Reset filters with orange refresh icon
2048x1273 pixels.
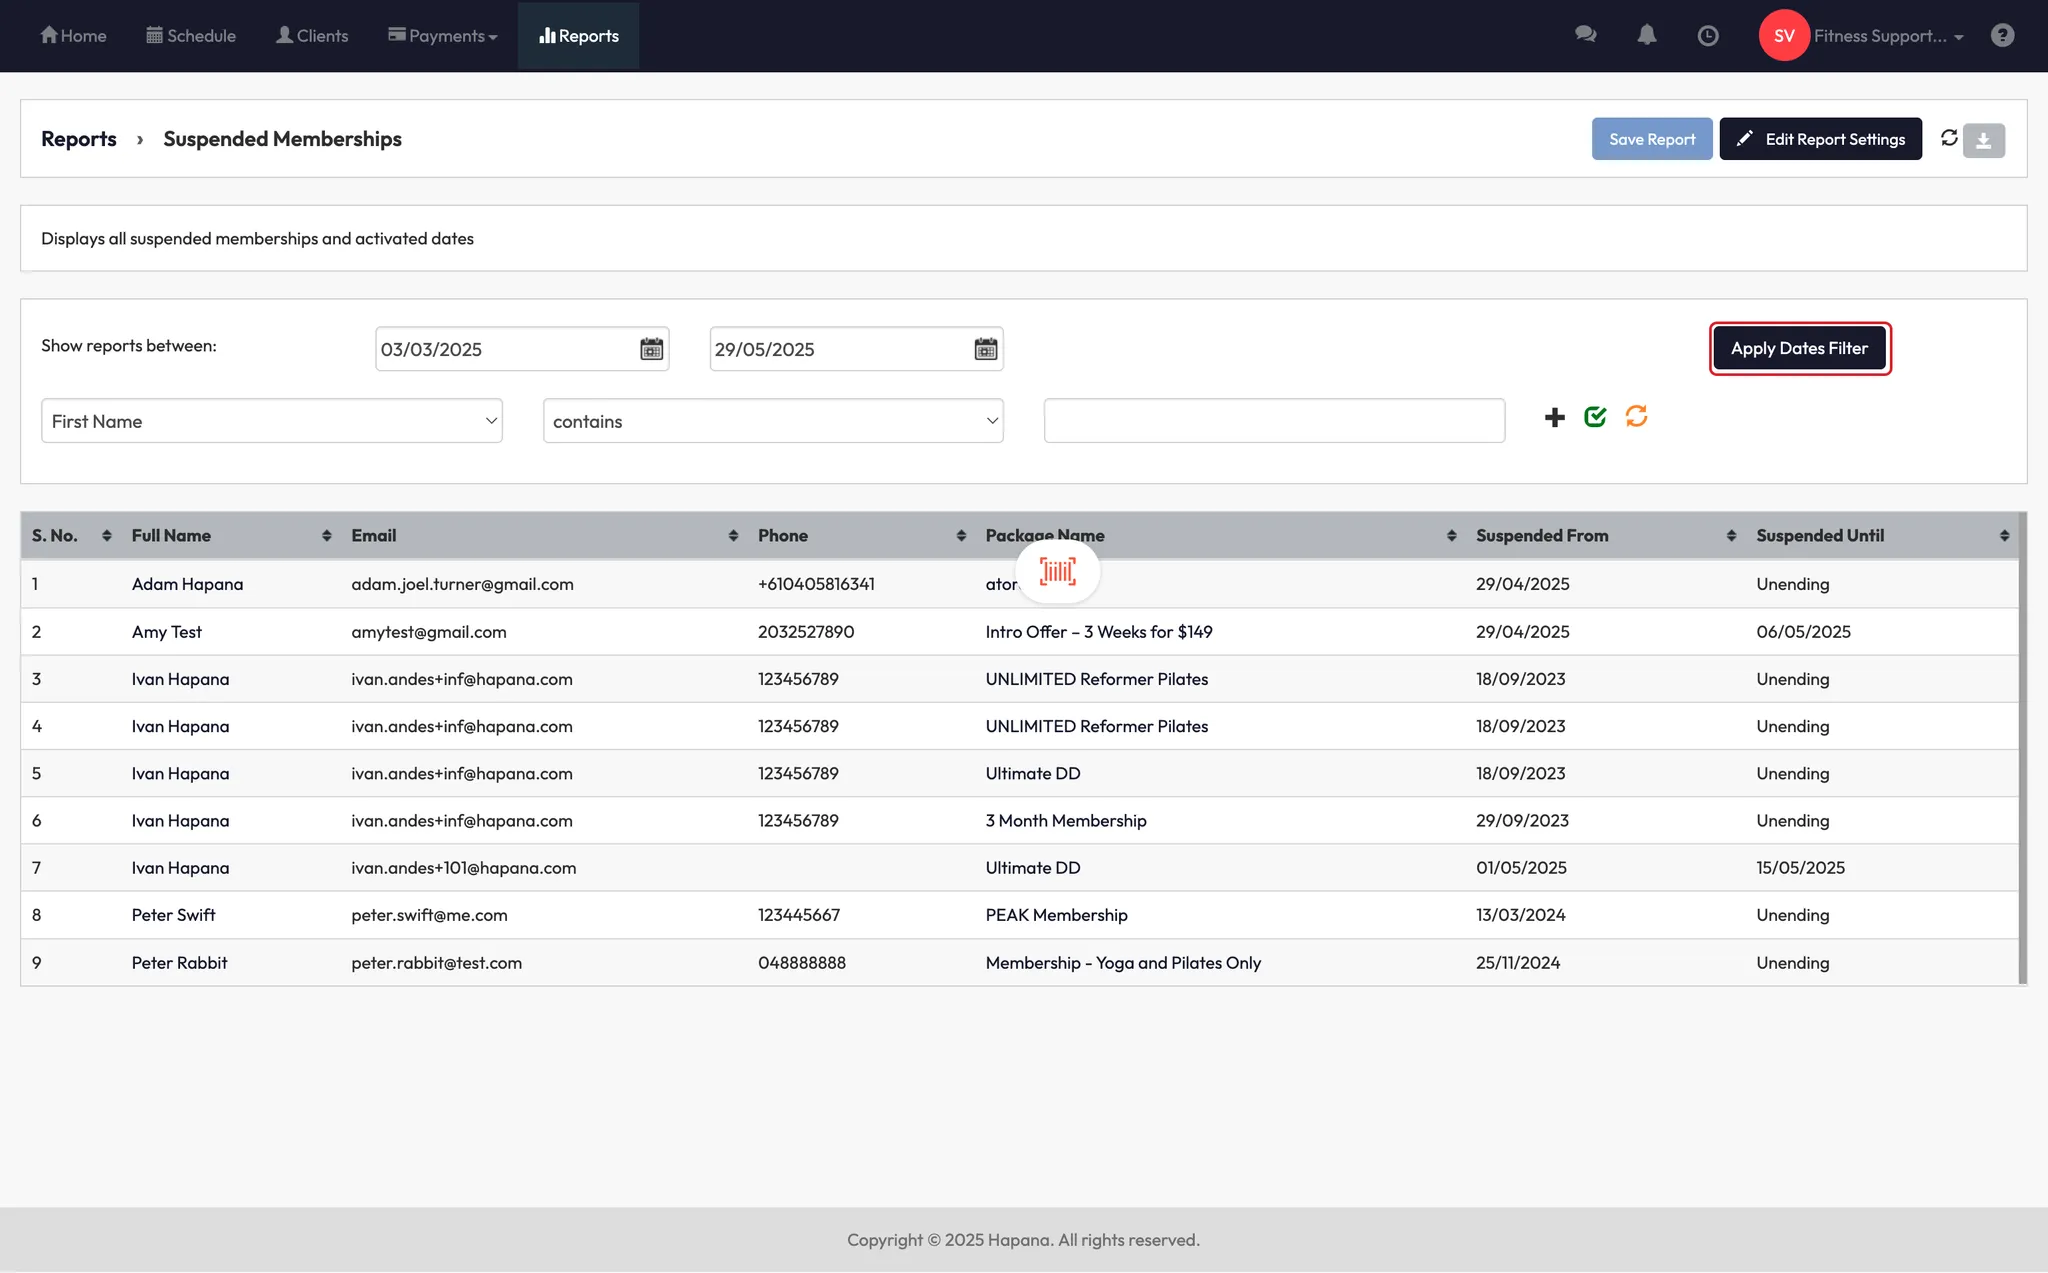(x=1636, y=416)
